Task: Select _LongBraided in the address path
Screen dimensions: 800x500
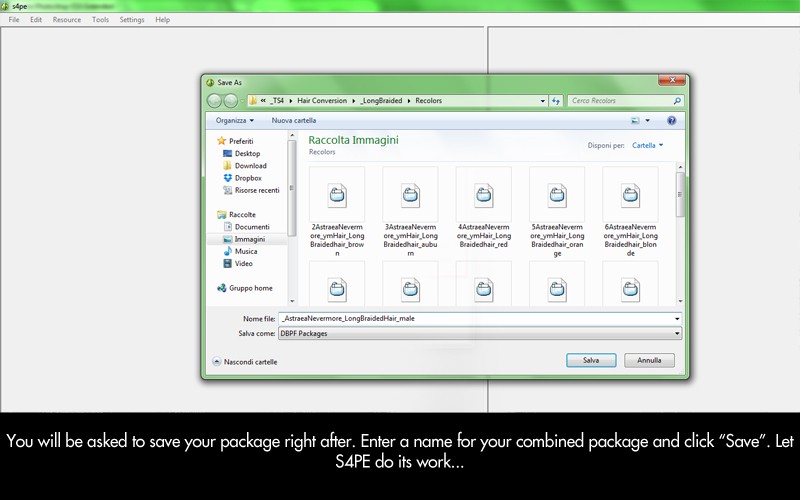Action: pos(381,101)
